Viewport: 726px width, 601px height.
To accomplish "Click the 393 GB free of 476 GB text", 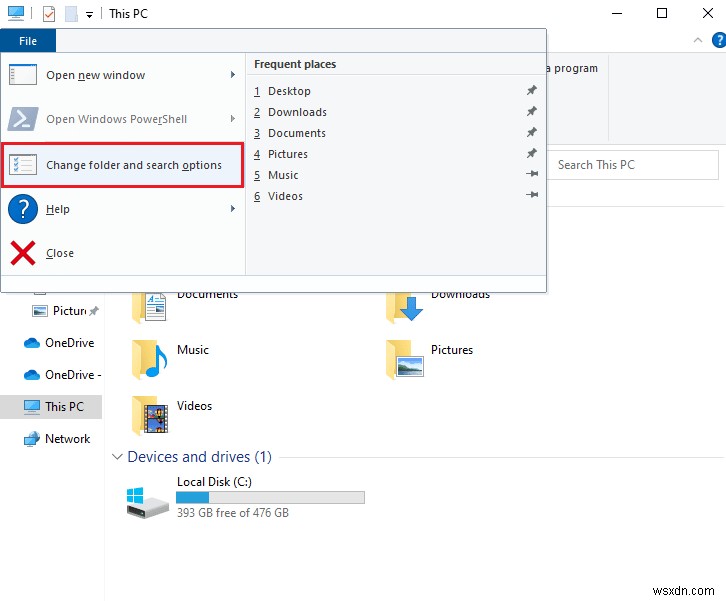I will 233,513.
